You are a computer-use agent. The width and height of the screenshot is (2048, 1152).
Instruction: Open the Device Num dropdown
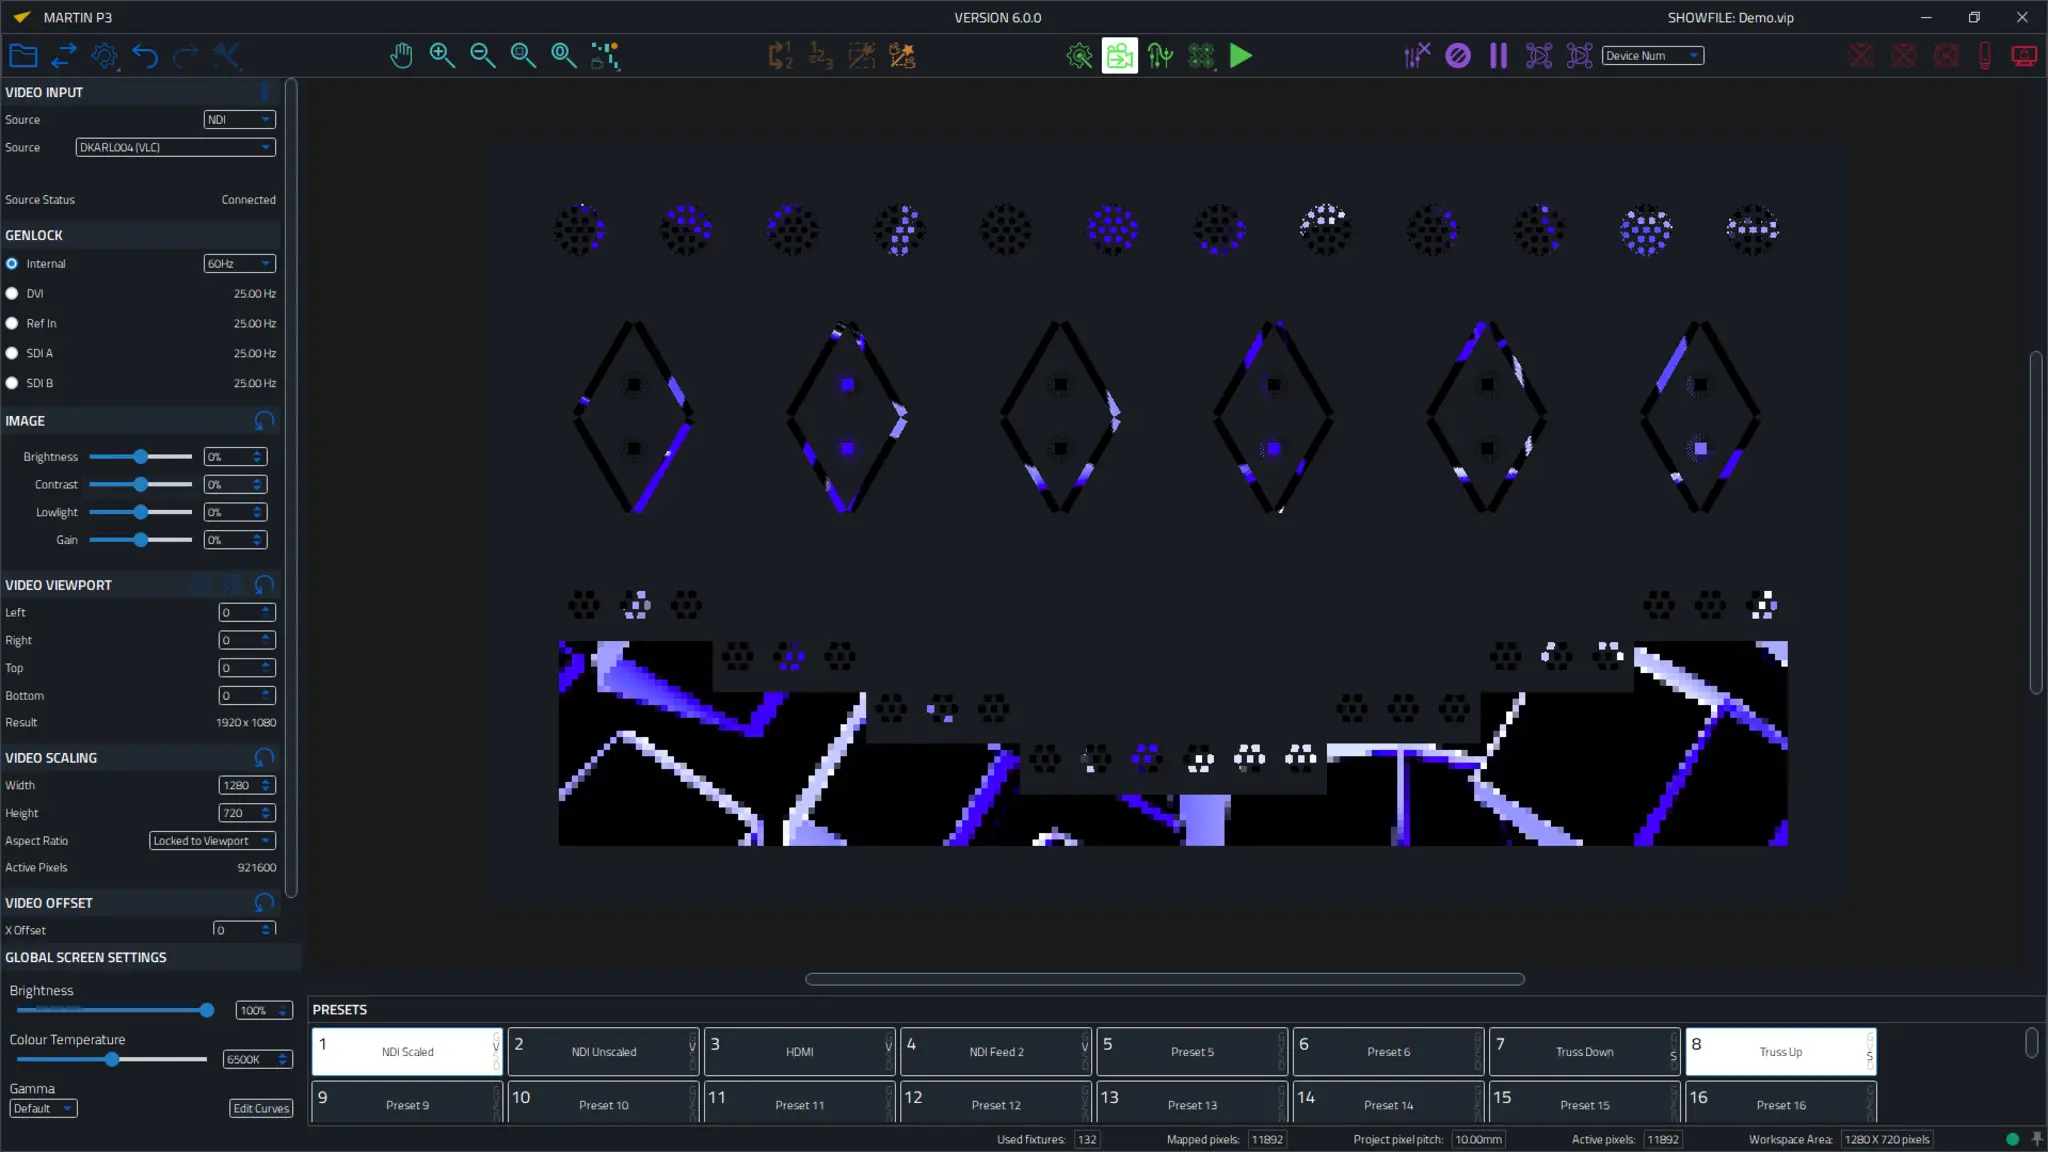click(x=1652, y=56)
